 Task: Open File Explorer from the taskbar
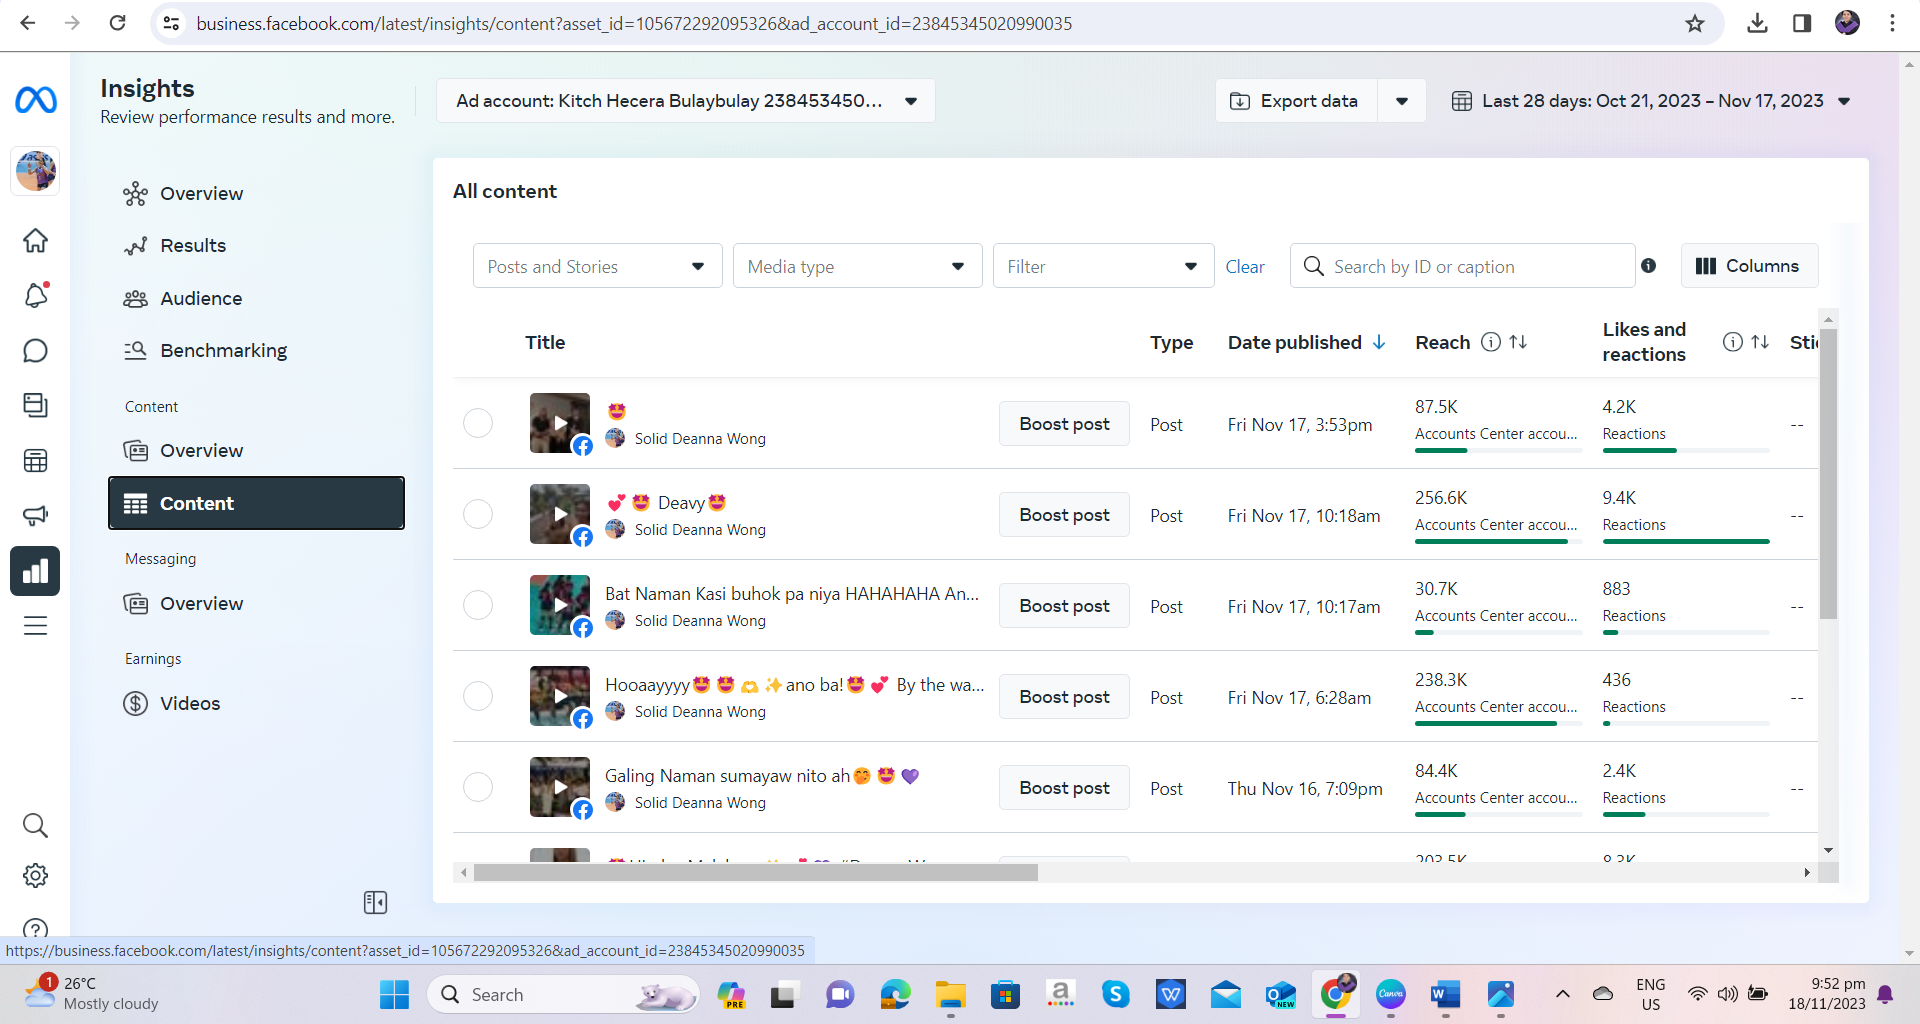point(950,995)
